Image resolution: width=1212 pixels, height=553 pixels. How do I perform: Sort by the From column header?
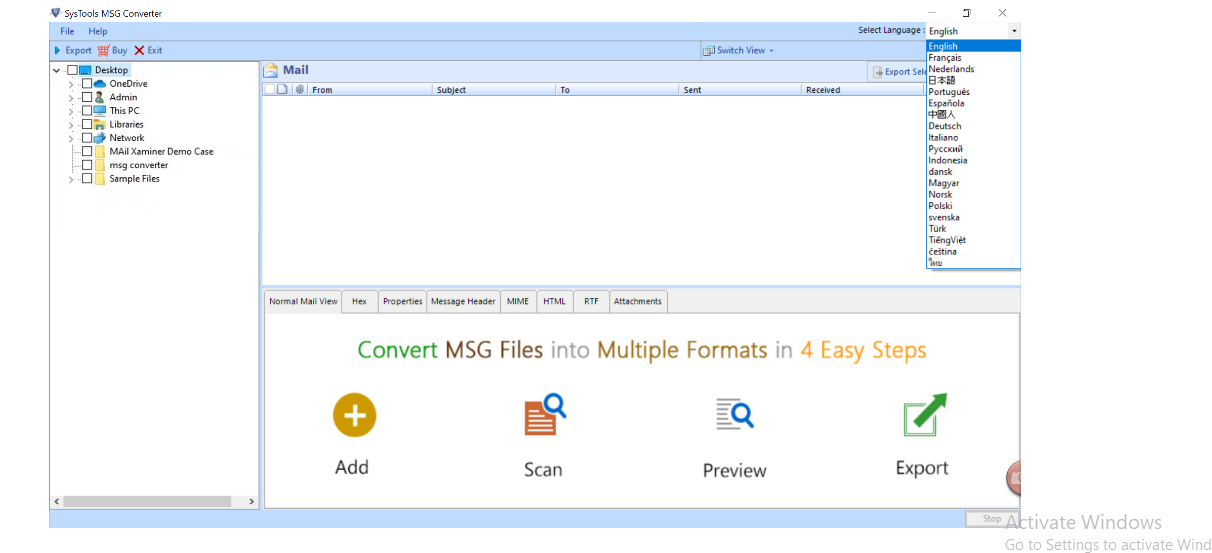[371, 90]
